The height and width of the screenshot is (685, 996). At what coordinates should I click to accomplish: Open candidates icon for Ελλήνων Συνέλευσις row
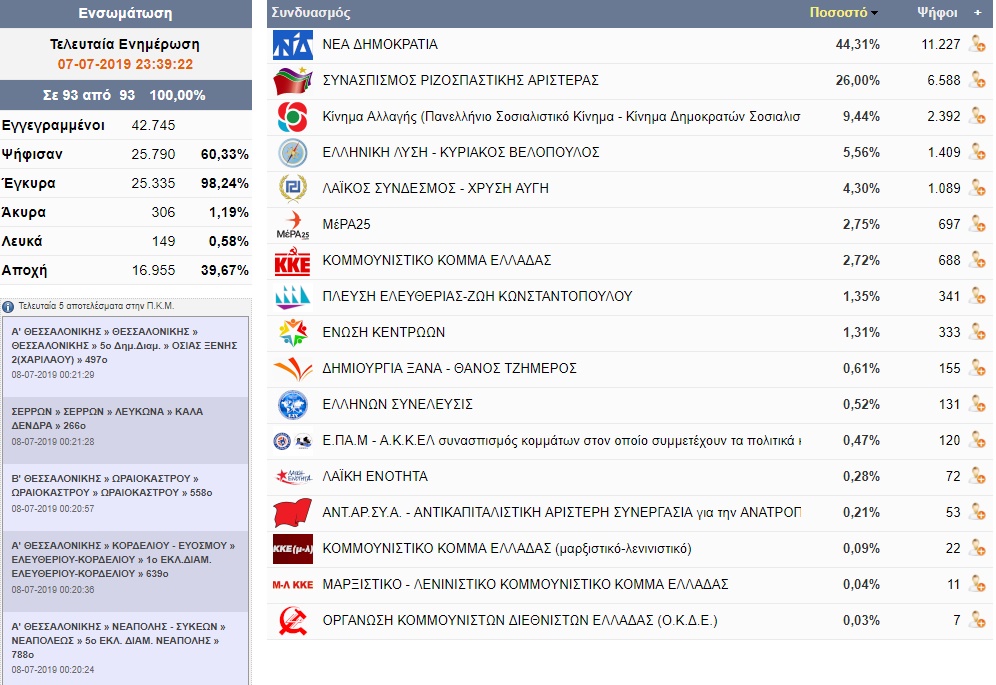point(977,404)
